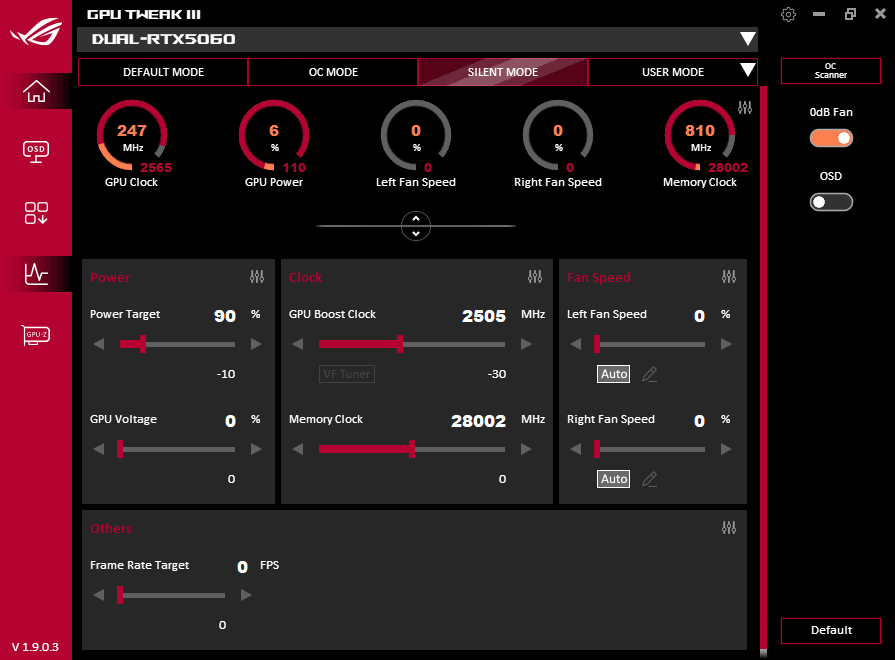The width and height of the screenshot is (895, 660).
Task: Run the OC Scanner
Action: pos(831,71)
